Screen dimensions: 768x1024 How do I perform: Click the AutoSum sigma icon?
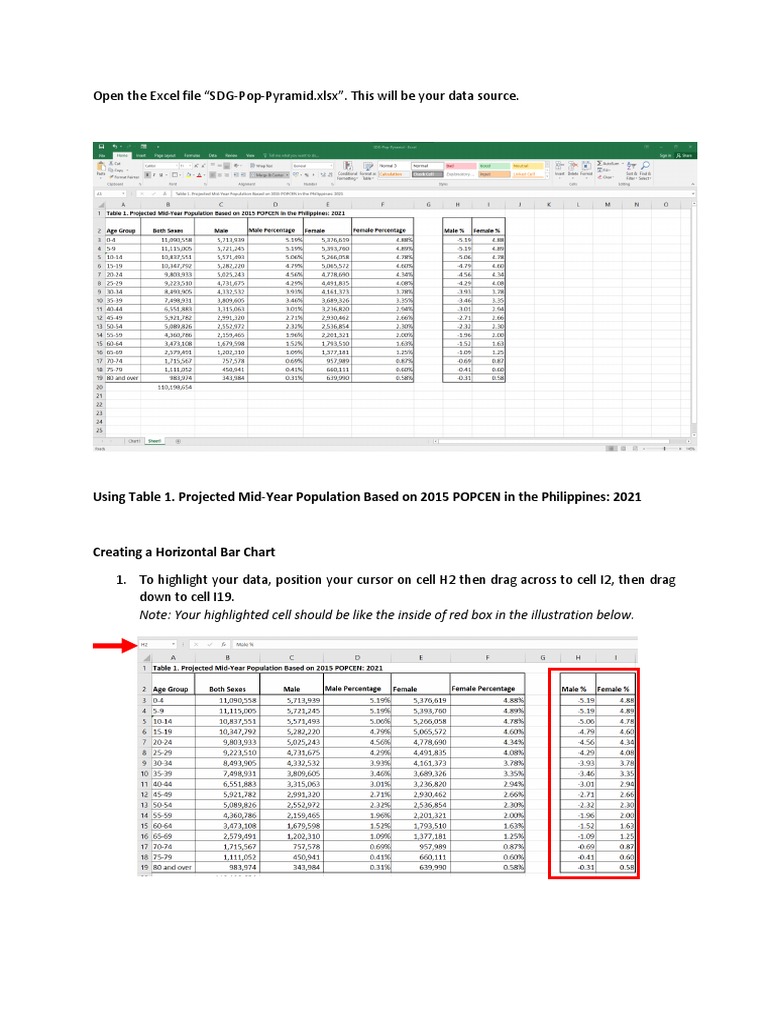(x=600, y=163)
